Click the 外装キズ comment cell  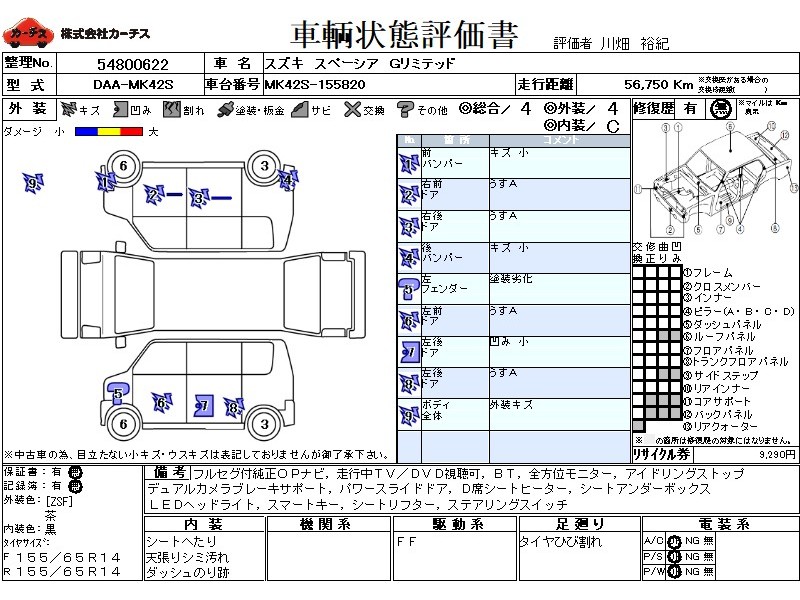tap(560, 415)
